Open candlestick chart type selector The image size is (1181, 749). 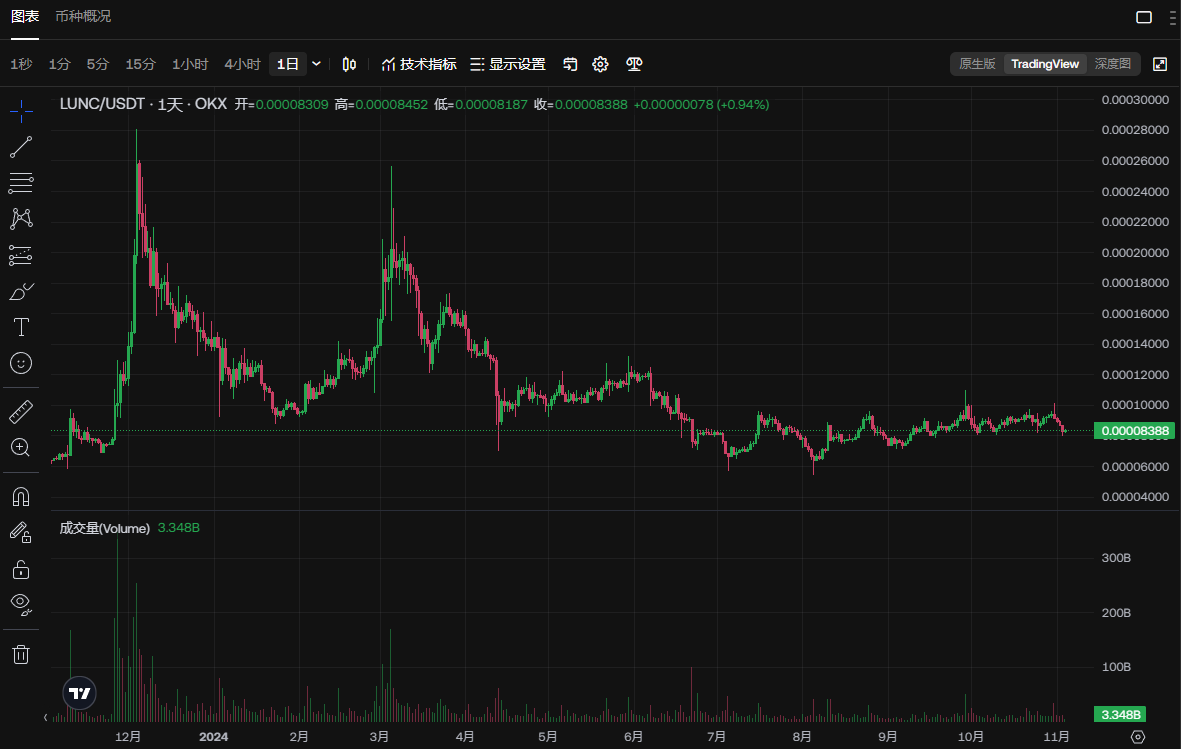349,64
